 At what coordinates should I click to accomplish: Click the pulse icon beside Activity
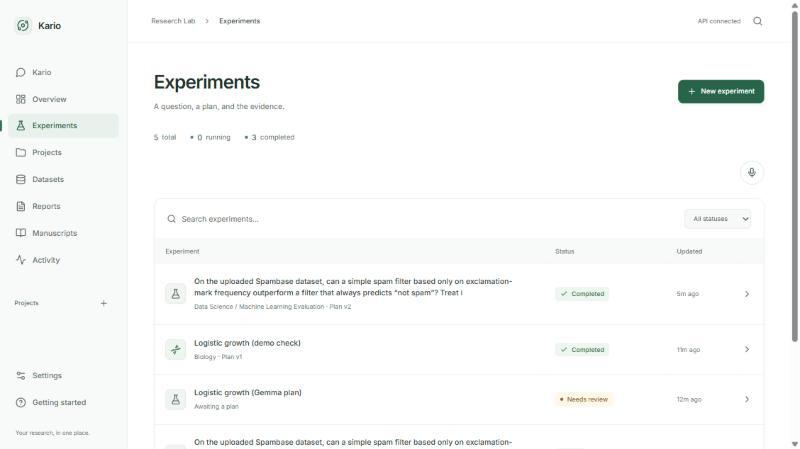[x=20, y=260]
